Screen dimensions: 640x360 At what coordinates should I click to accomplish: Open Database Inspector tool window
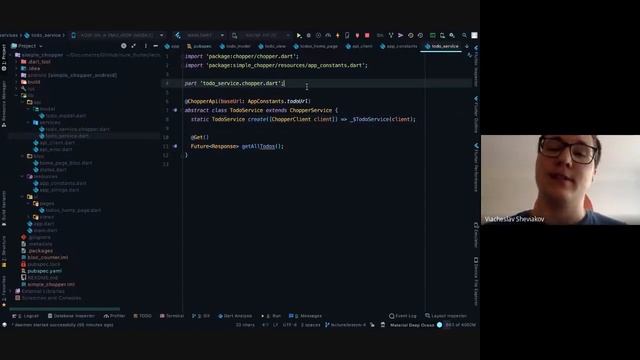pyautogui.click(x=71, y=316)
